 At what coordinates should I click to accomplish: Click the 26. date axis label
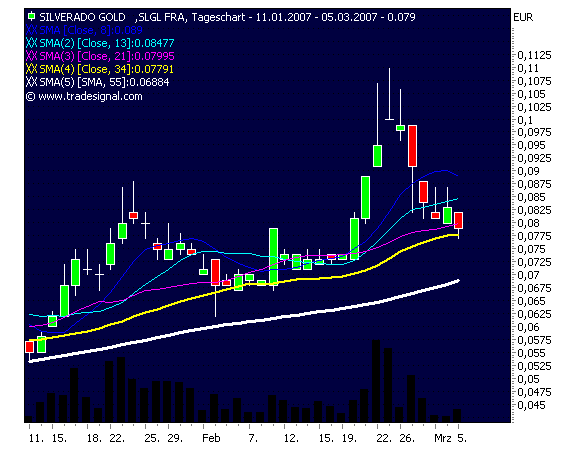click(x=407, y=438)
